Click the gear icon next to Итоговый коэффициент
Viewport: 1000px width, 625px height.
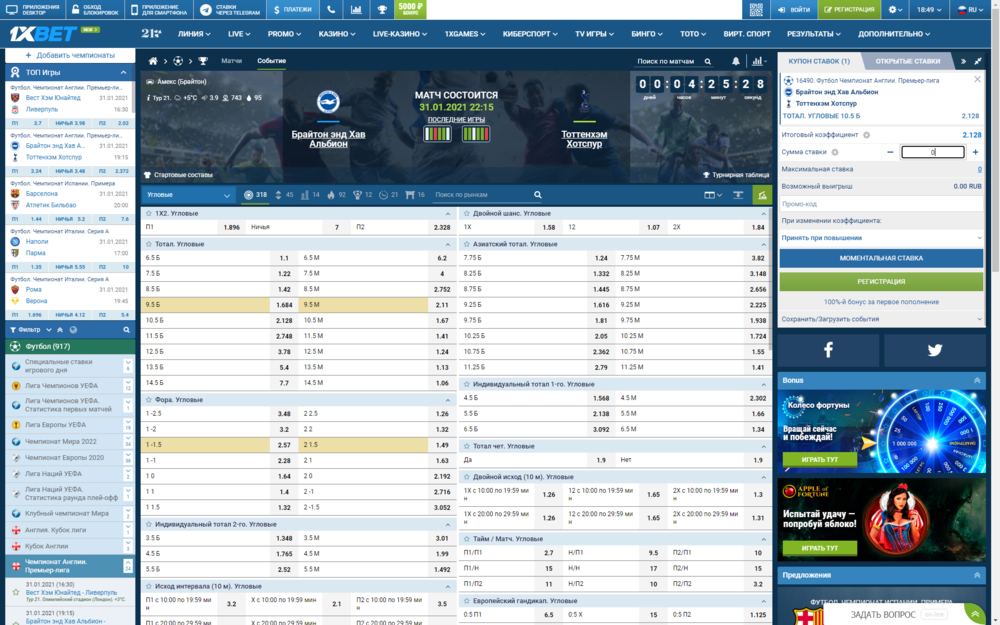[867, 135]
